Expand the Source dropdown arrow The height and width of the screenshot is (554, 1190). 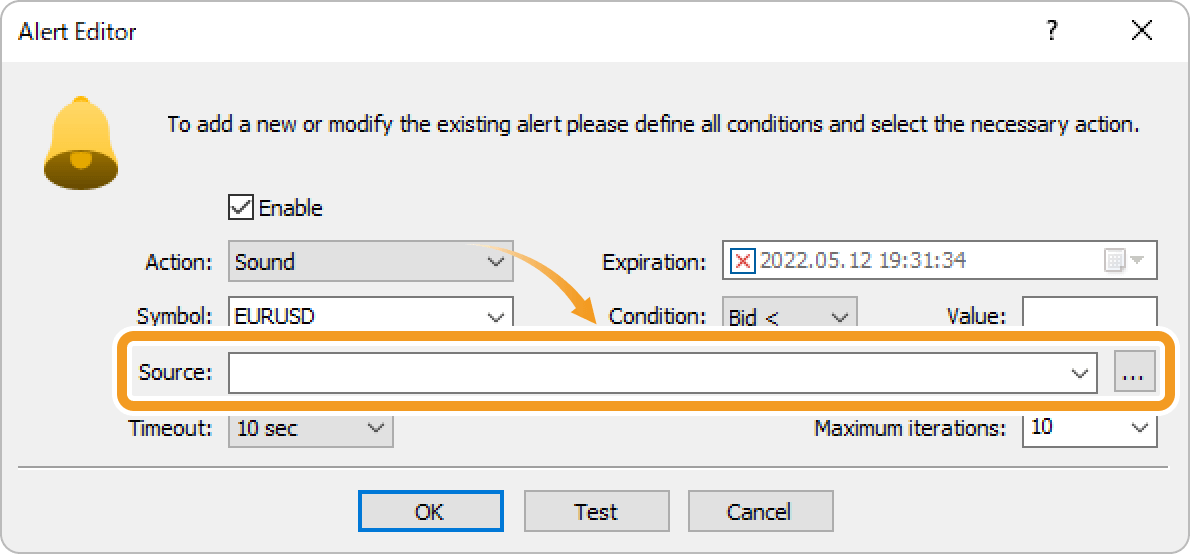coord(1080,373)
